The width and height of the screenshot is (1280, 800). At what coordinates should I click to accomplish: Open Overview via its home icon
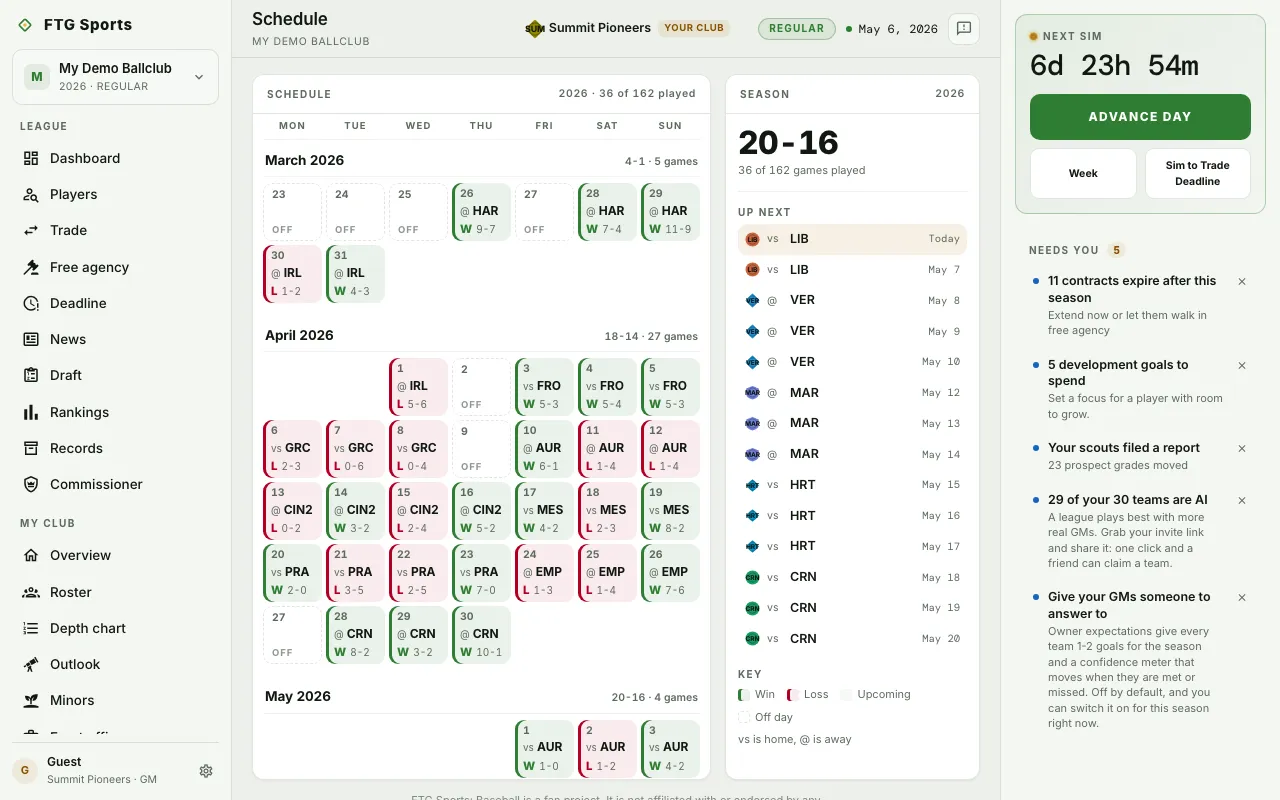(31, 555)
